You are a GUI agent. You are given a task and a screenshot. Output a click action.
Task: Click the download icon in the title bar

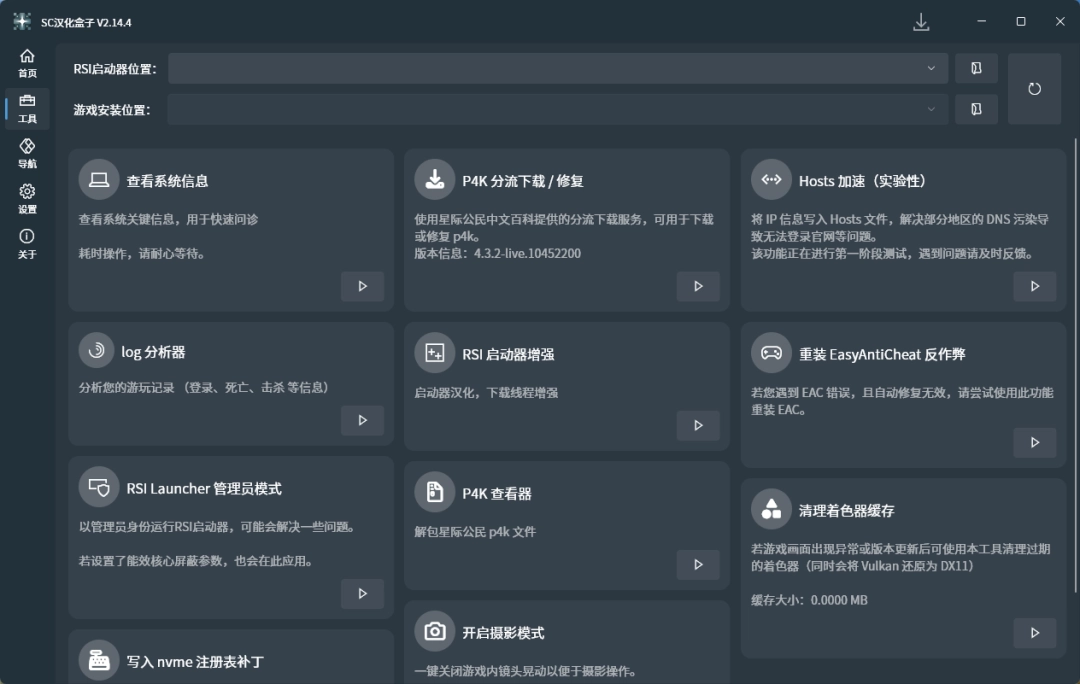921,21
